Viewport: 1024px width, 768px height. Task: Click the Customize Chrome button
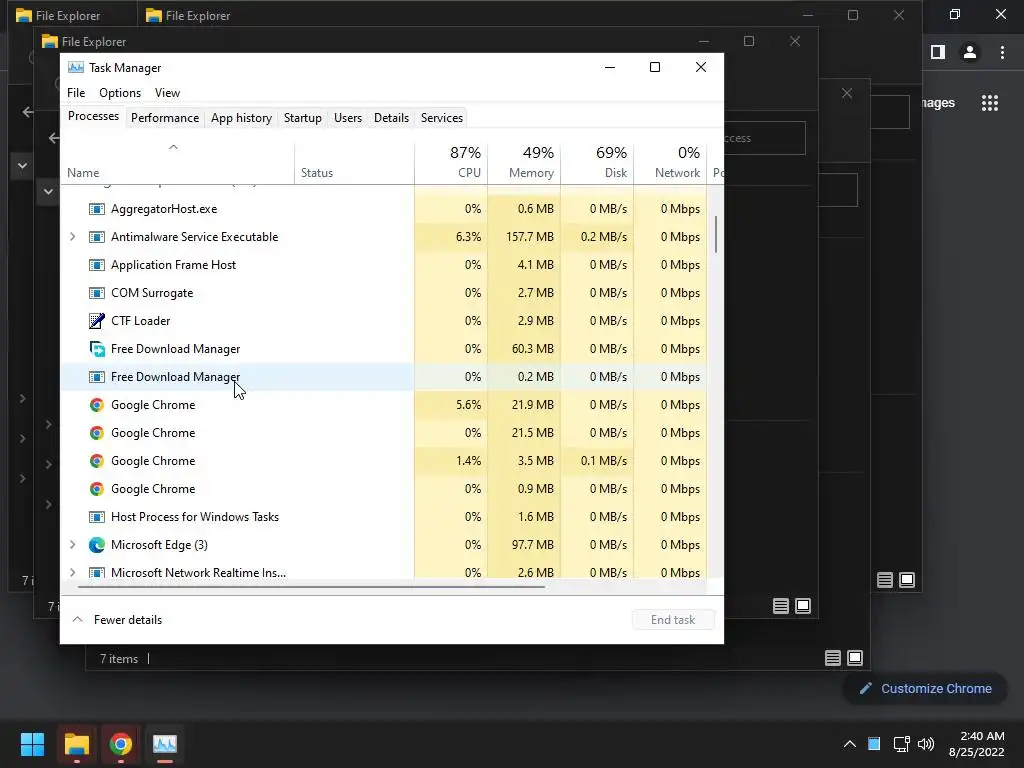point(925,688)
